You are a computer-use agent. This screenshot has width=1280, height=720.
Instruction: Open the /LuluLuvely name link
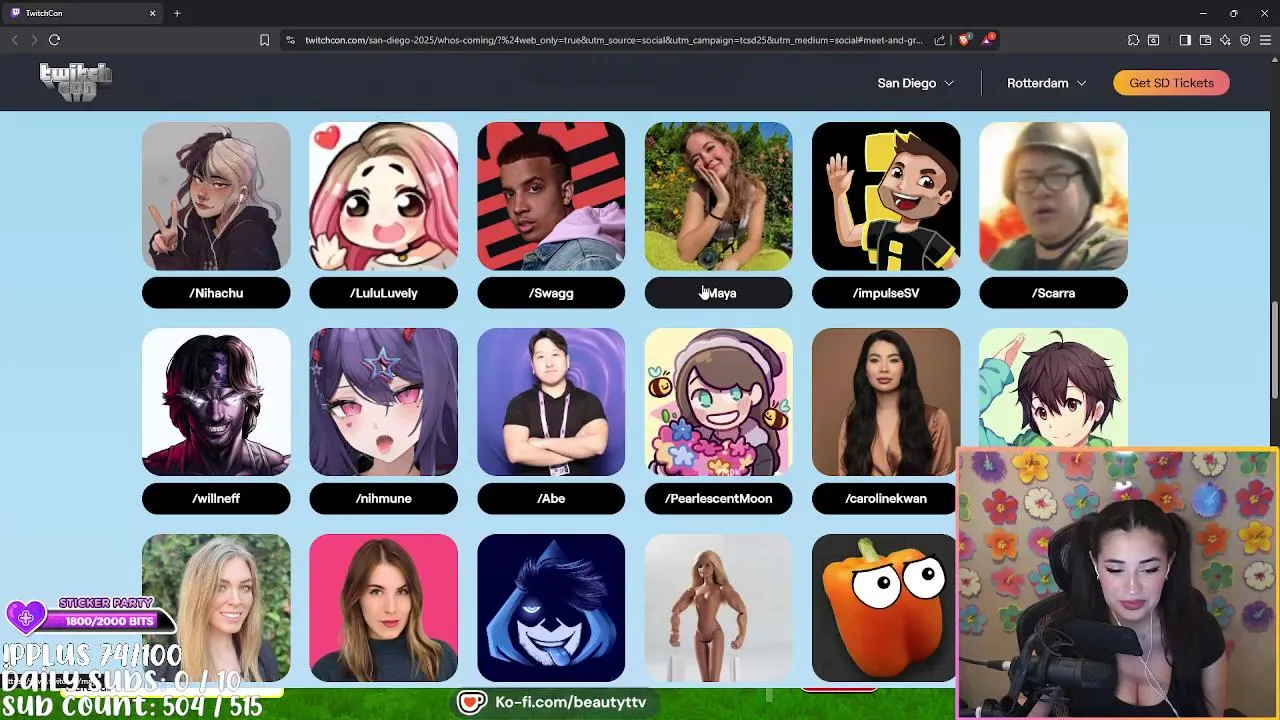[x=384, y=293]
